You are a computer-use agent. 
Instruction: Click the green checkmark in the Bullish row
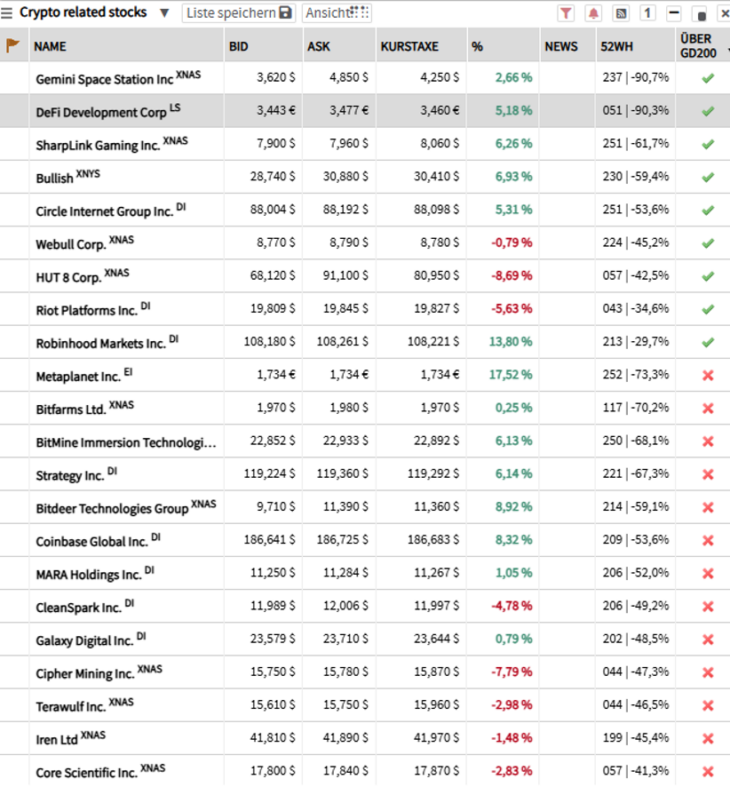click(x=708, y=177)
